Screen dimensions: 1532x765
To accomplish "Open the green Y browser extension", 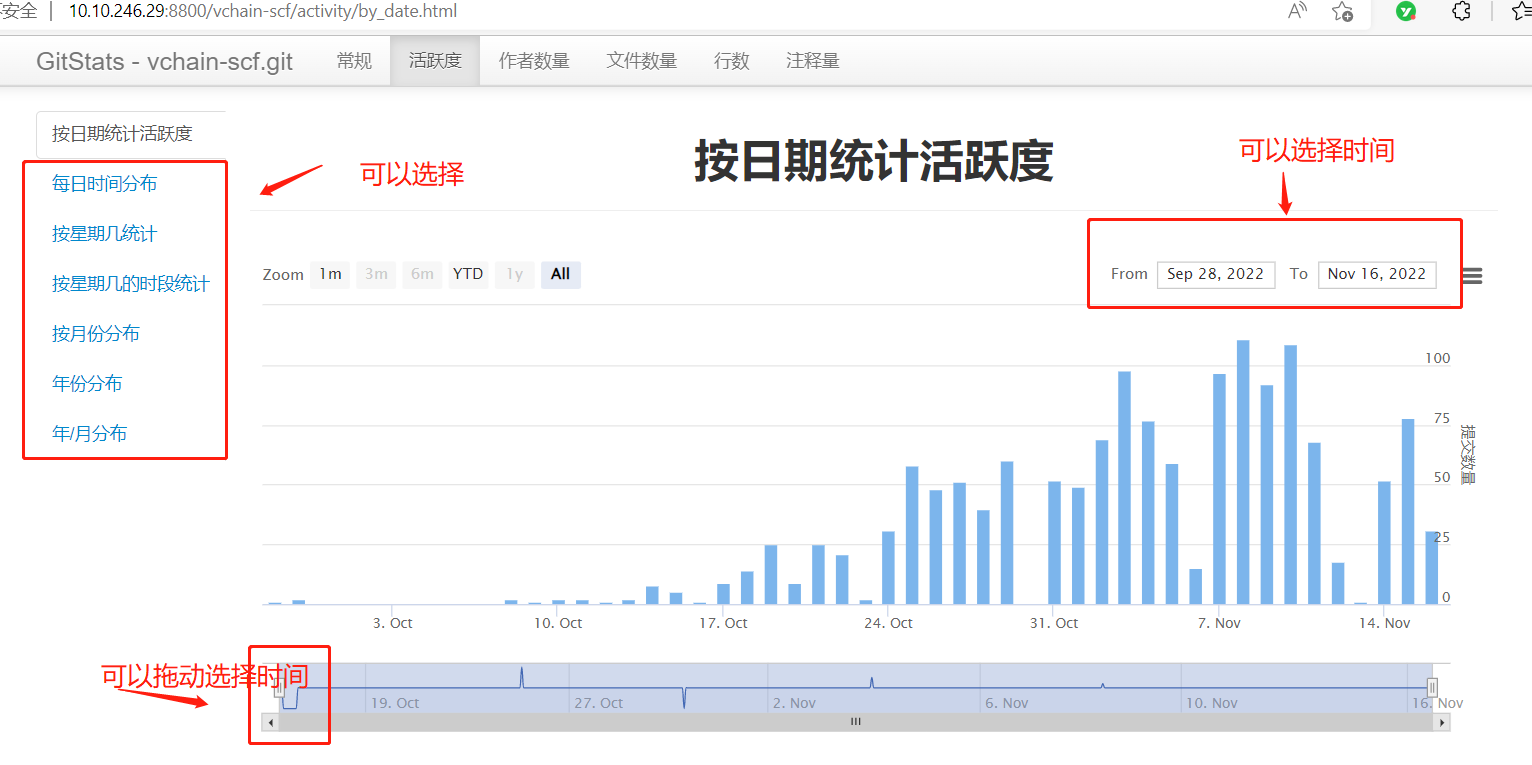I will [1406, 11].
